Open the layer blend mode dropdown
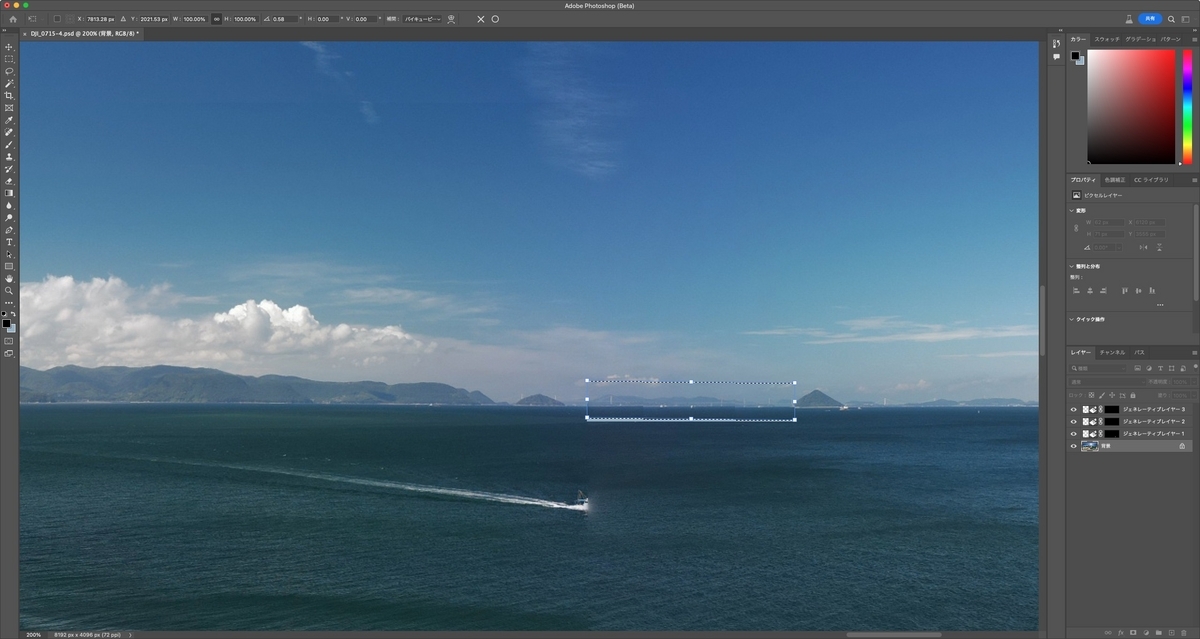 click(x=1105, y=381)
